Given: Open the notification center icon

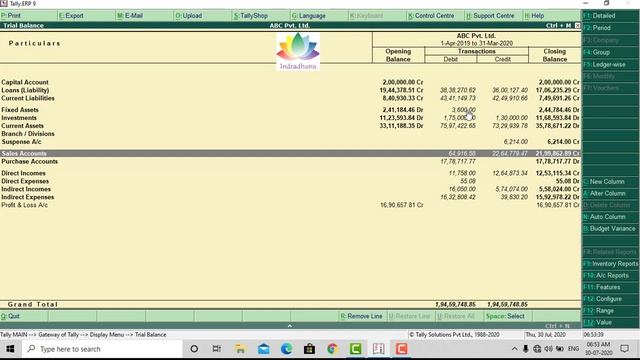Looking at the screenshot, I should click(624, 349).
